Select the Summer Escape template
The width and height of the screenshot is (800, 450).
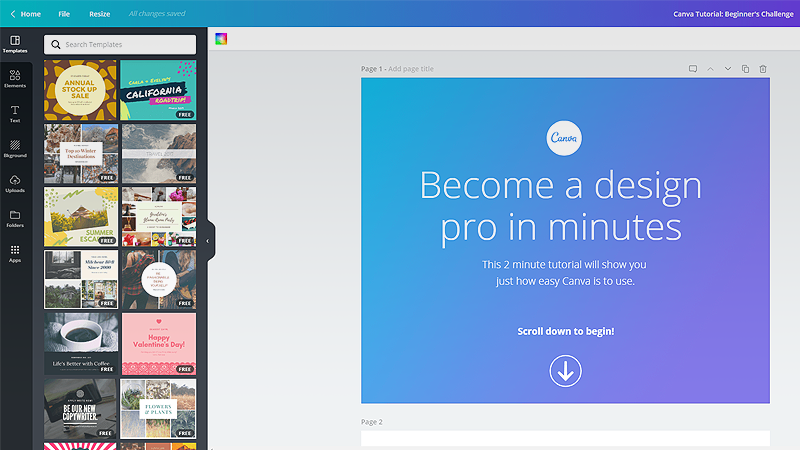(x=81, y=216)
